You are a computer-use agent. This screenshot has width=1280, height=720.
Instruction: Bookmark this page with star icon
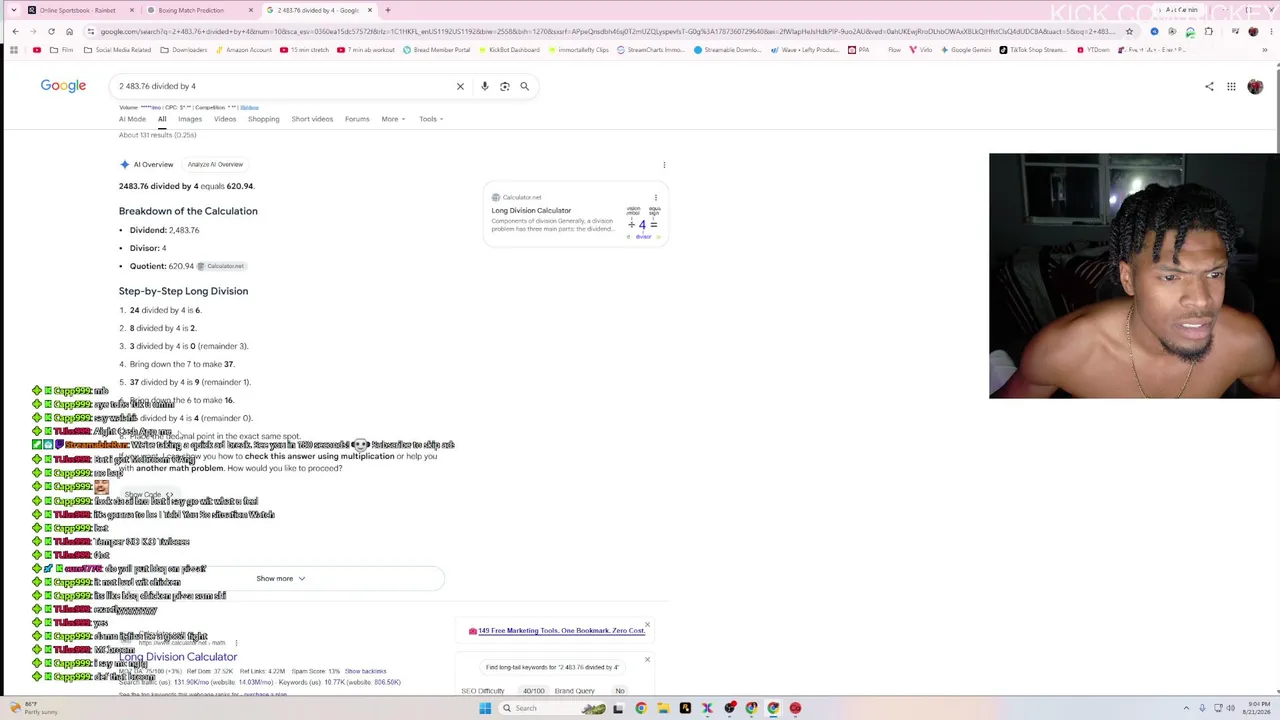pyautogui.click(x=1129, y=31)
